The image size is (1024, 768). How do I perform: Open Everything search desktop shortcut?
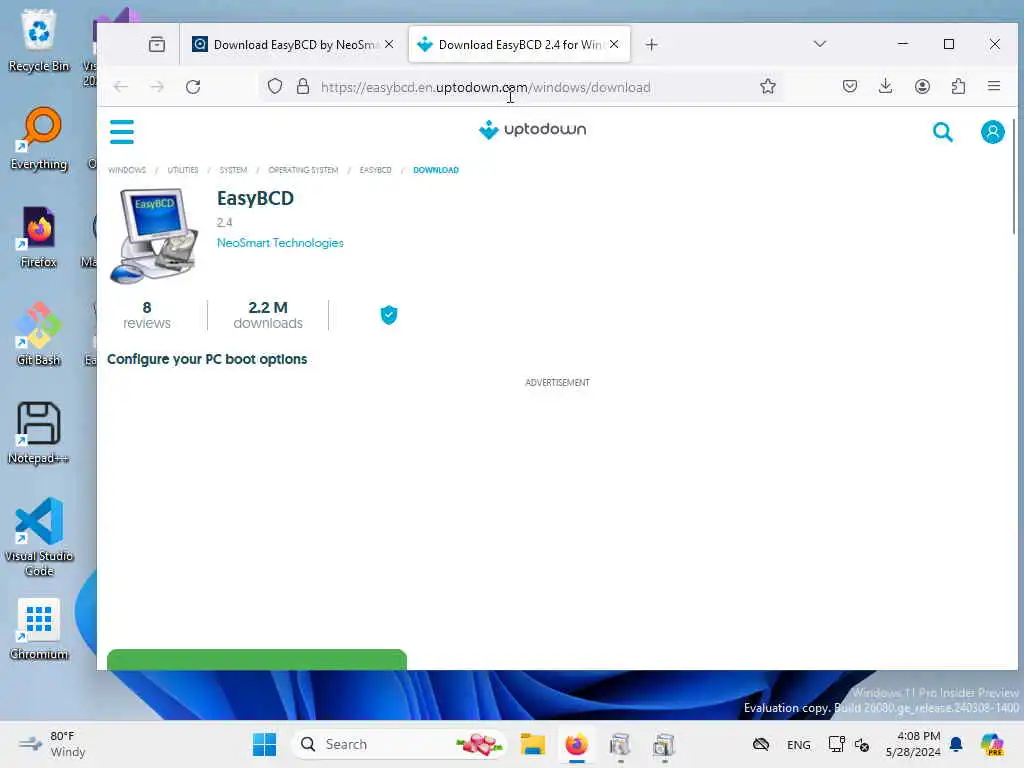coord(39,138)
